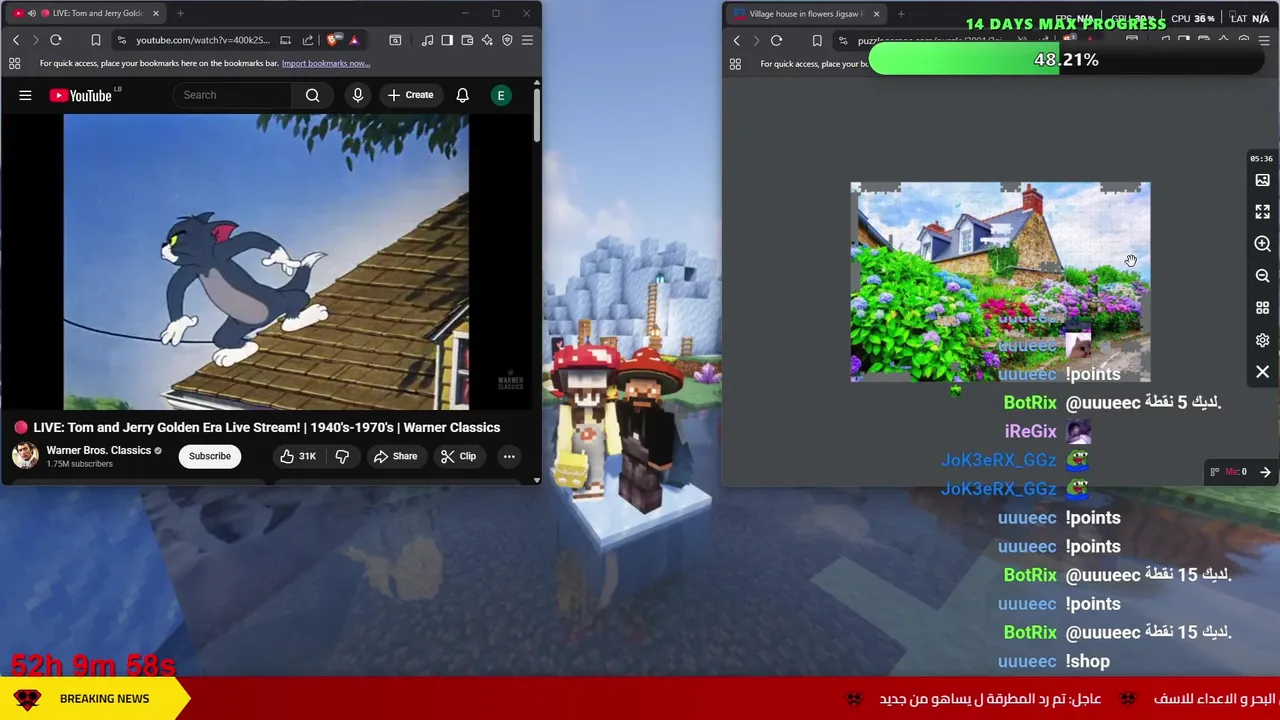Open the apps grid in YouTube bookmarks bar
This screenshot has height=720, width=1280.
click(x=15, y=63)
